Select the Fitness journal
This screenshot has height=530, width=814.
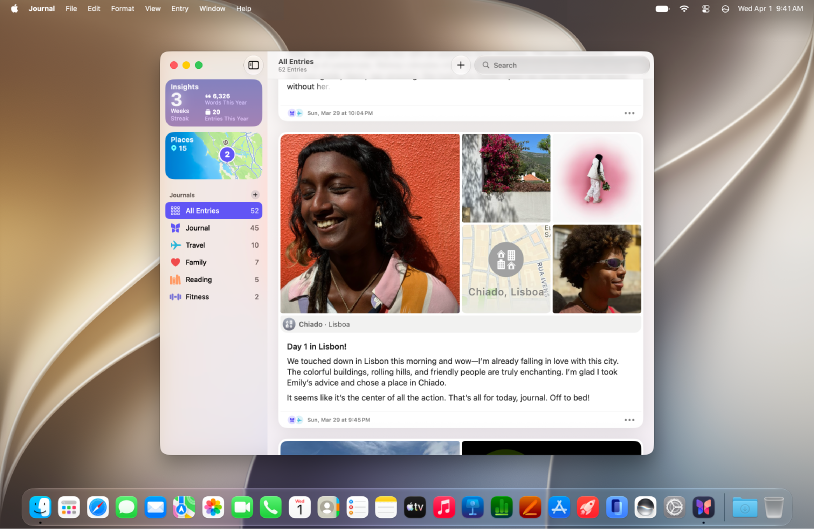(x=213, y=296)
